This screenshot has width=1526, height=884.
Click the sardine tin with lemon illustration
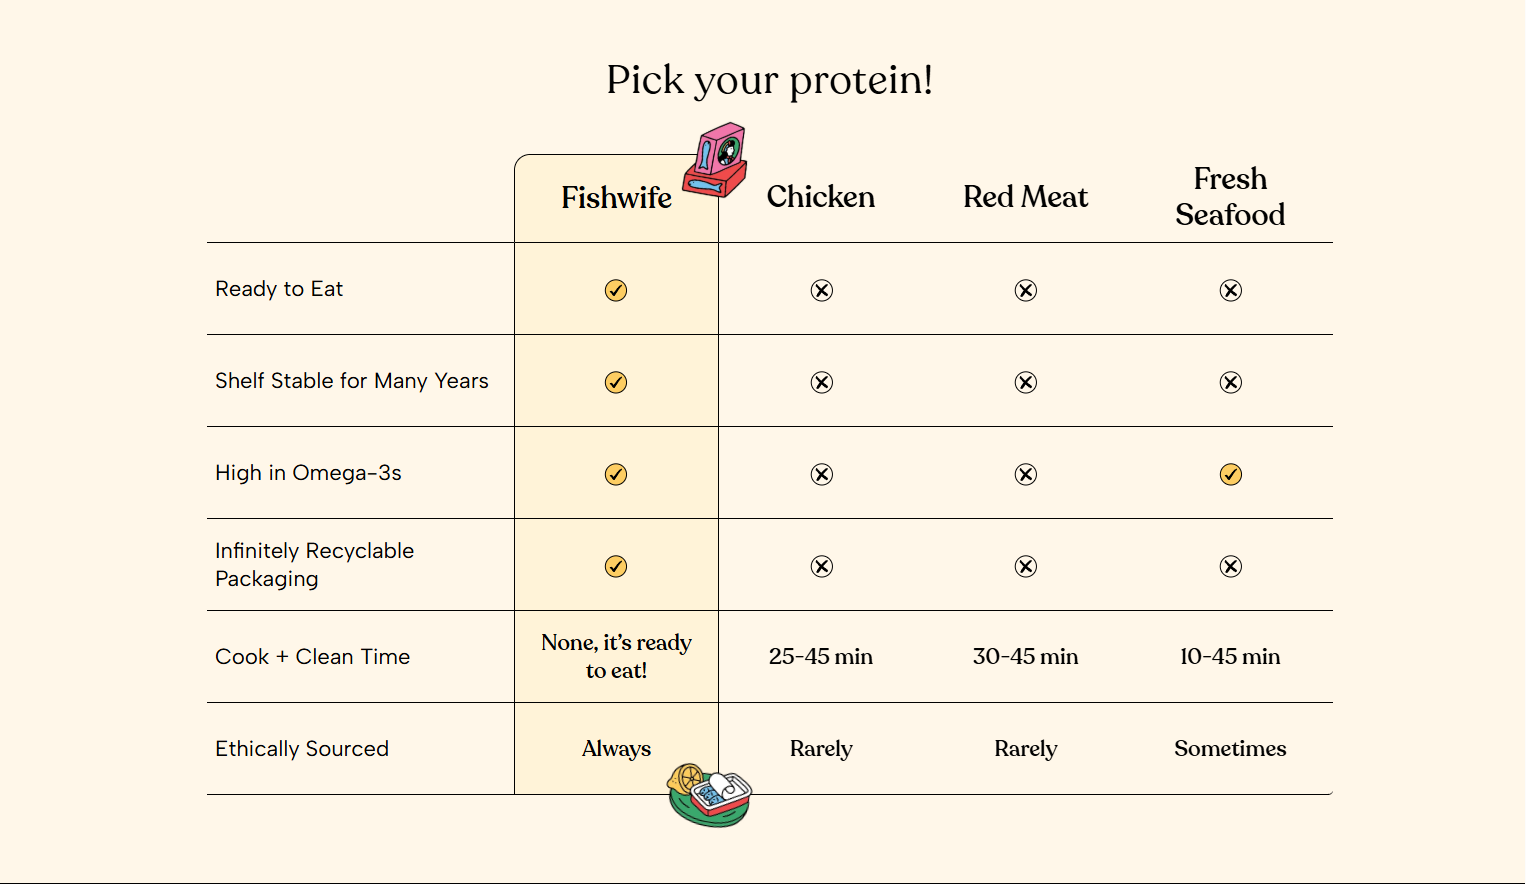tap(710, 795)
